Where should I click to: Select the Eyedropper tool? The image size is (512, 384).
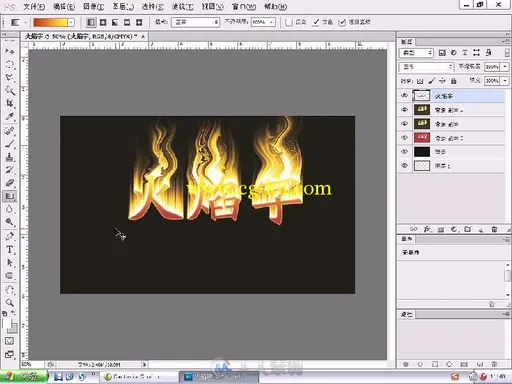coord(10,117)
